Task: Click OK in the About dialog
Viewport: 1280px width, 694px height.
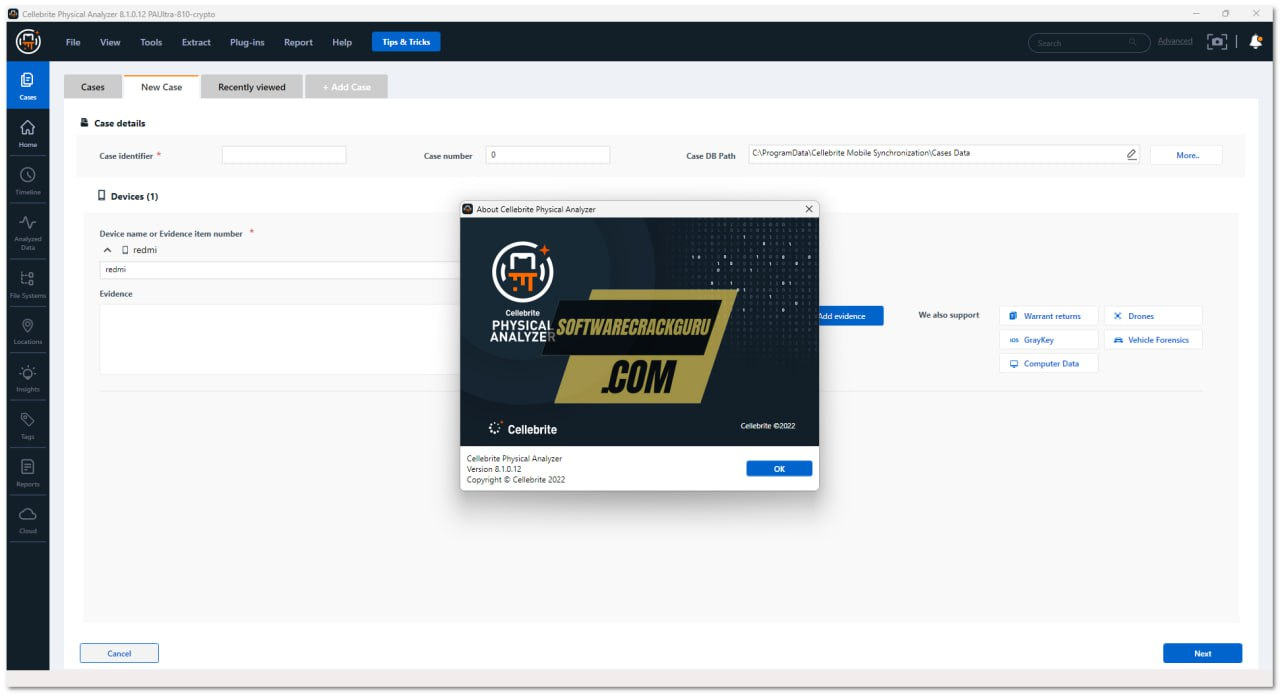Action: 779,468
